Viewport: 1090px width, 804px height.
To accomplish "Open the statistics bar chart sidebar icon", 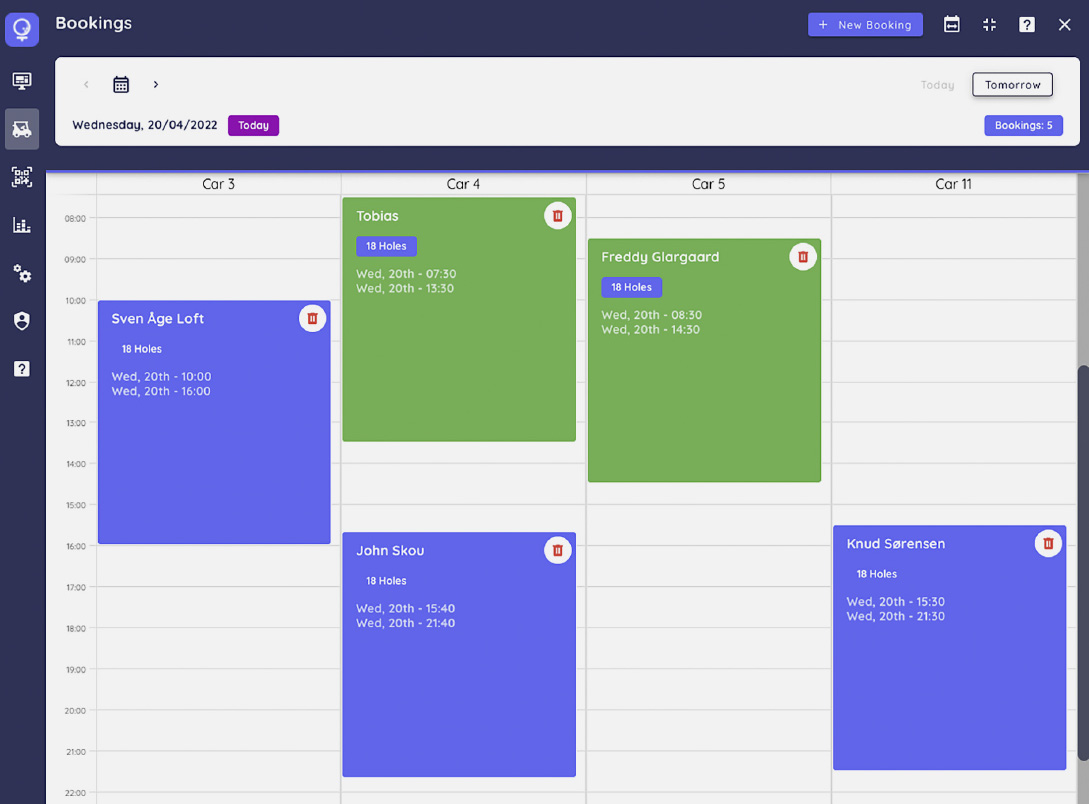I will (x=22, y=225).
